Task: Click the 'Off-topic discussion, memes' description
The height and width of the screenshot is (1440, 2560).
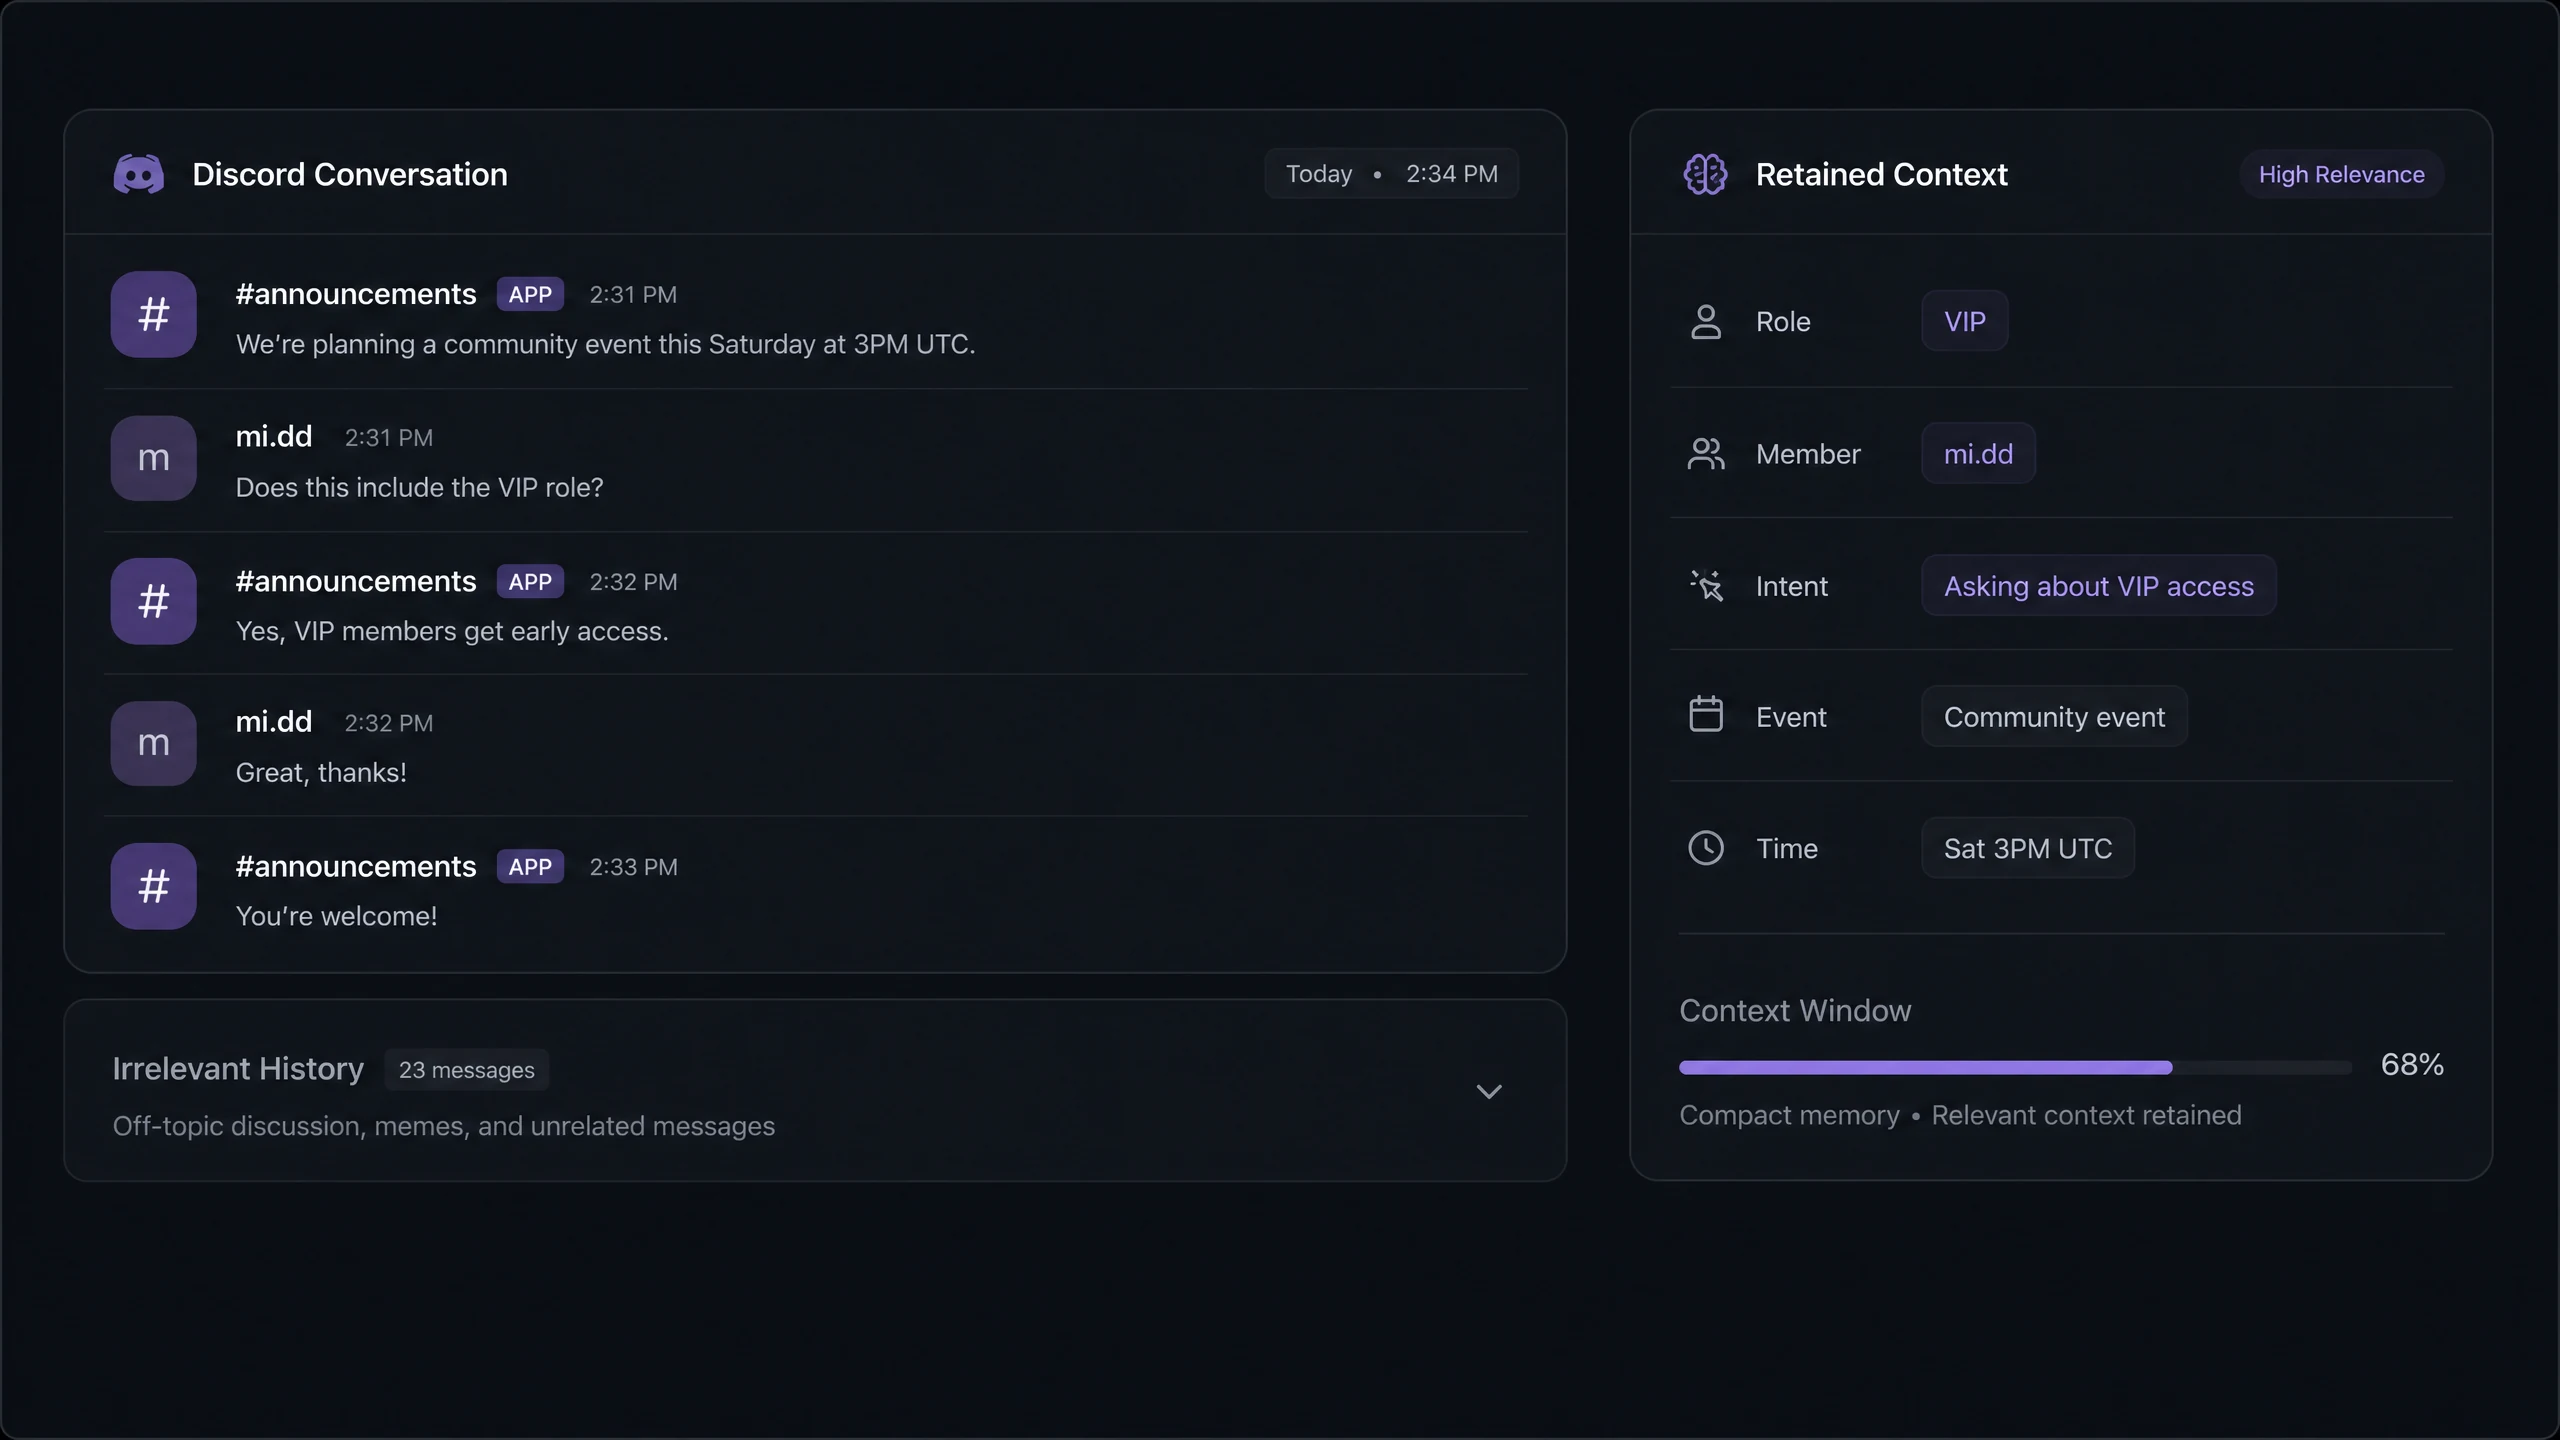Action: click(x=443, y=1126)
